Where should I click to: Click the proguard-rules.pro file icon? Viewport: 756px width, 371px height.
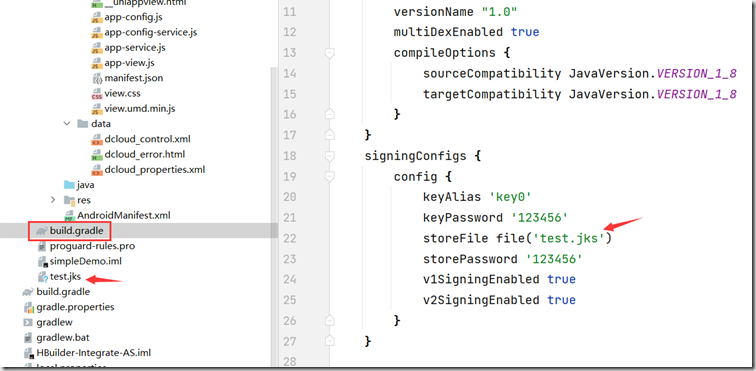click(x=42, y=247)
